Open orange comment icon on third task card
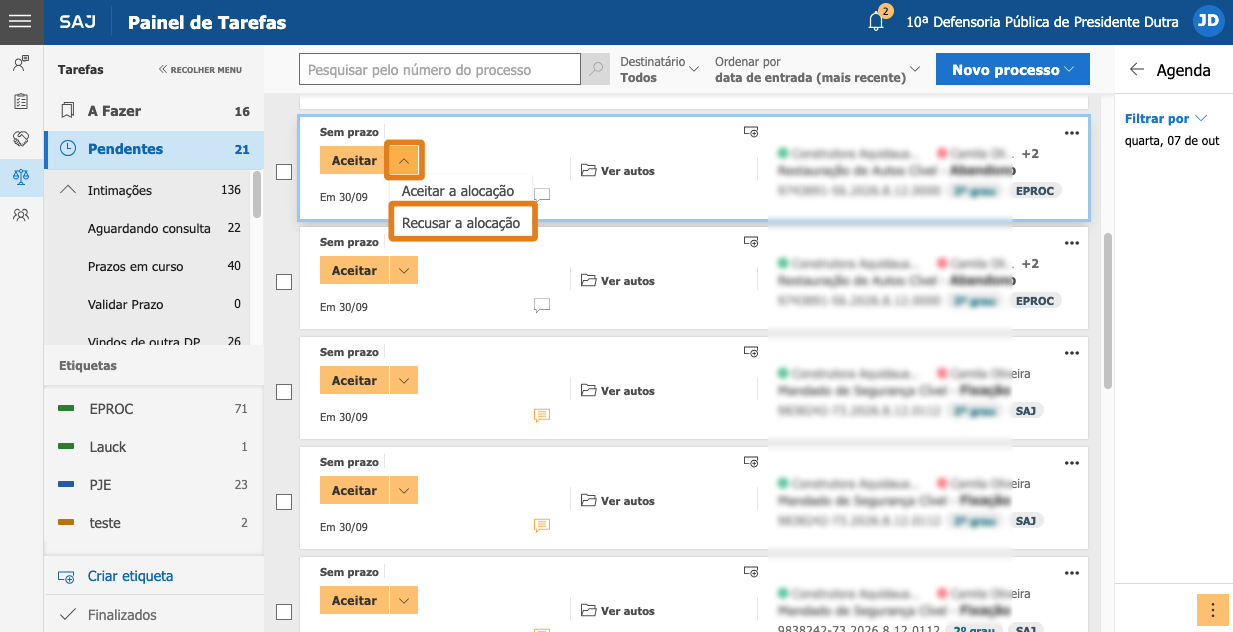Screen dimensions: 1233x632 (x=542, y=415)
